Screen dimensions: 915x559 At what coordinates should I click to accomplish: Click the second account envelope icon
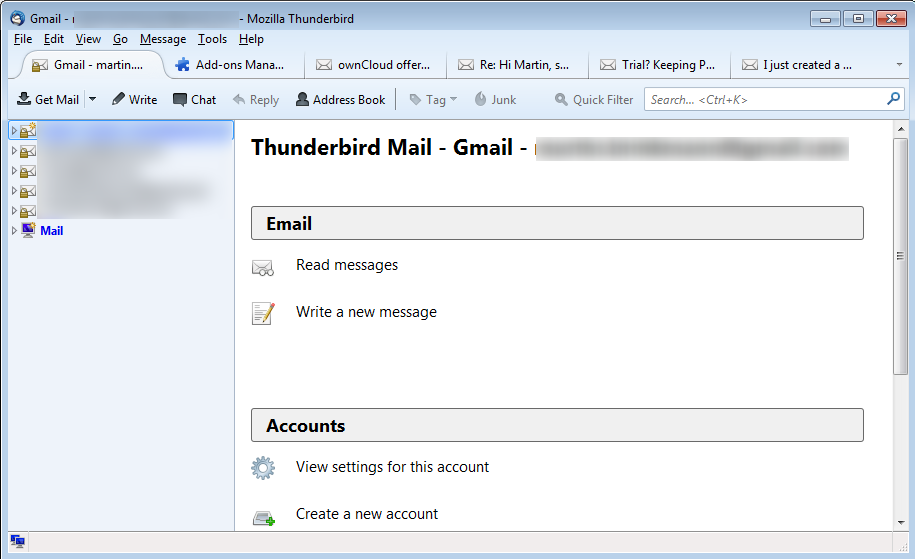coord(28,151)
